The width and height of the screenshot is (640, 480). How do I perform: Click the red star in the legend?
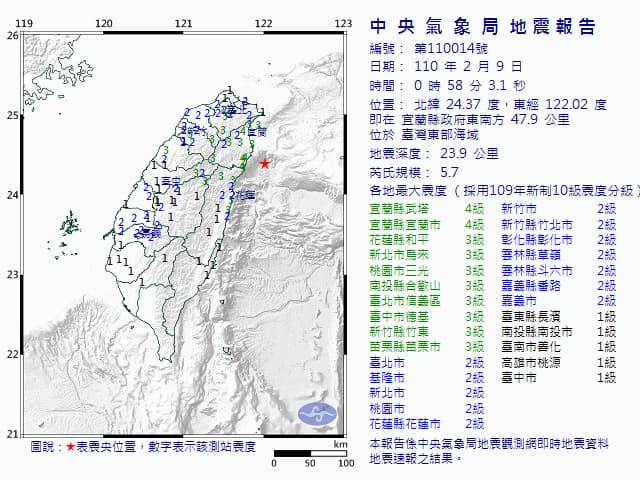[71, 447]
